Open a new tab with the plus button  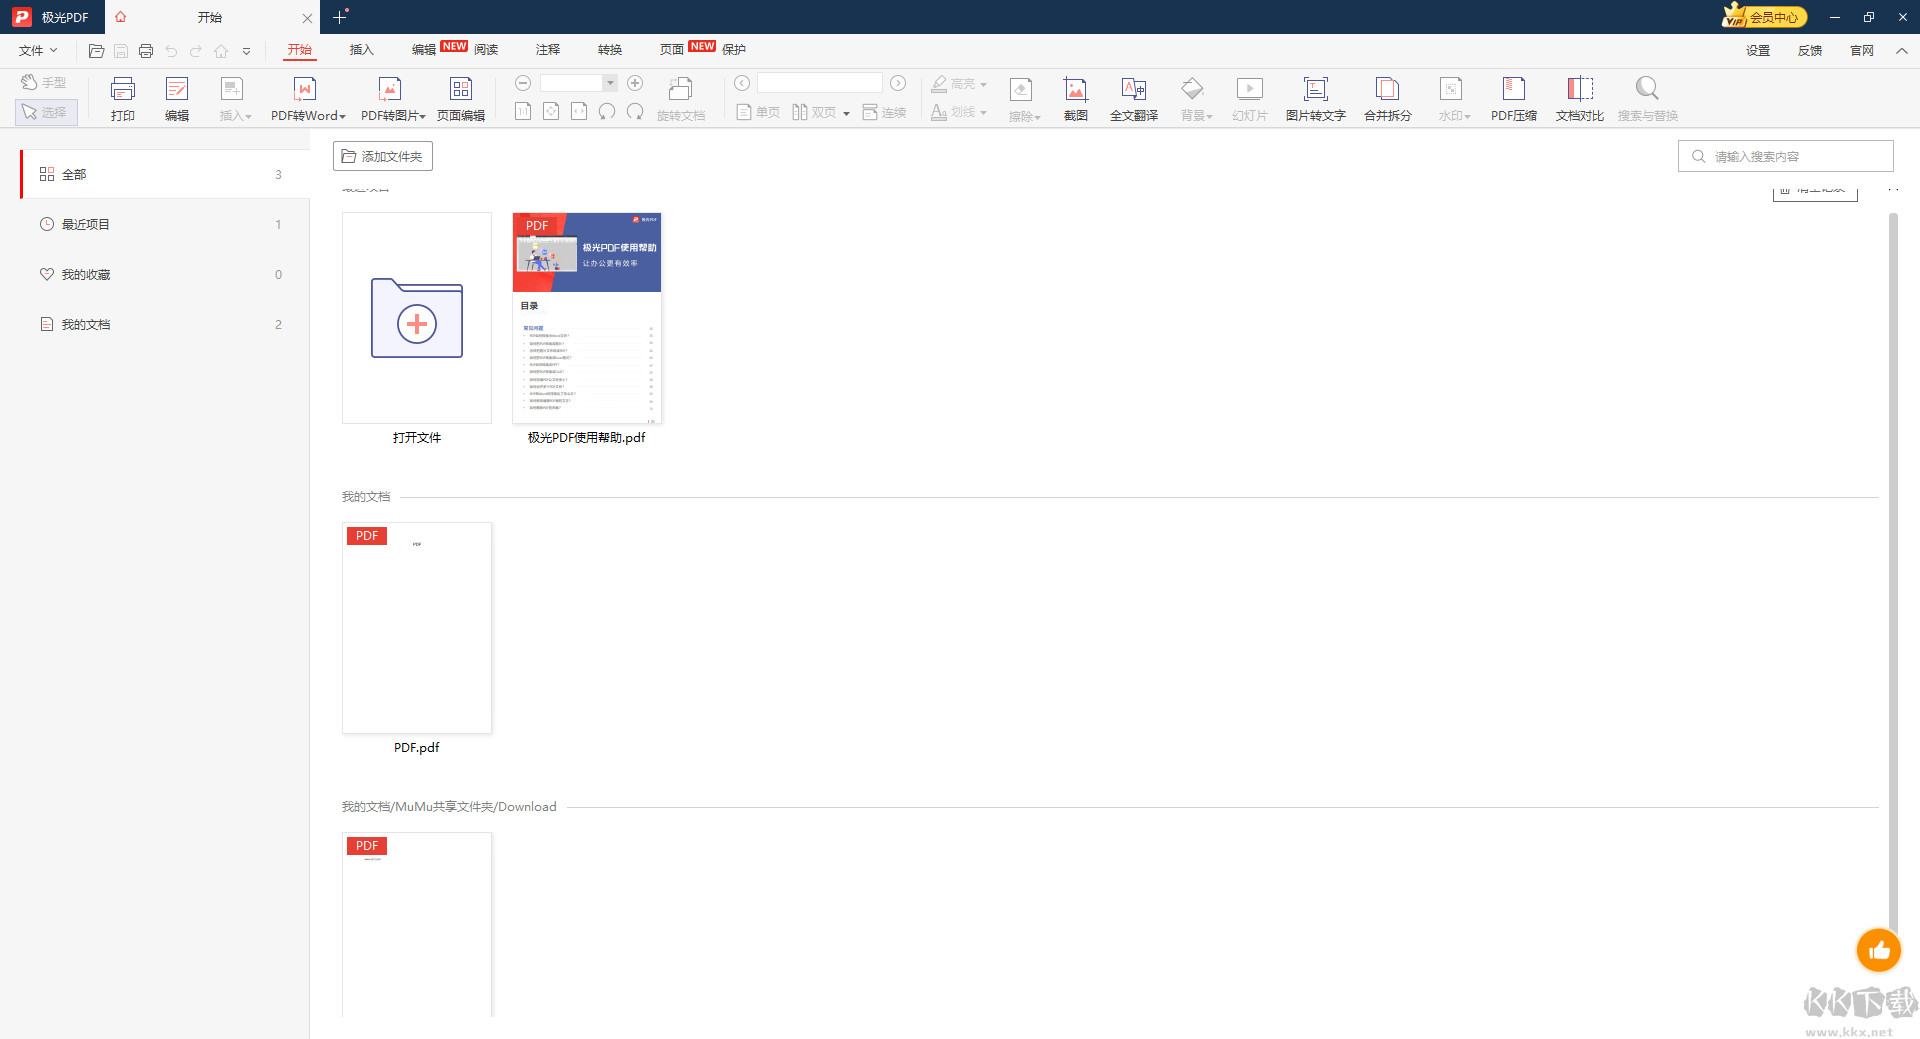[x=340, y=17]
